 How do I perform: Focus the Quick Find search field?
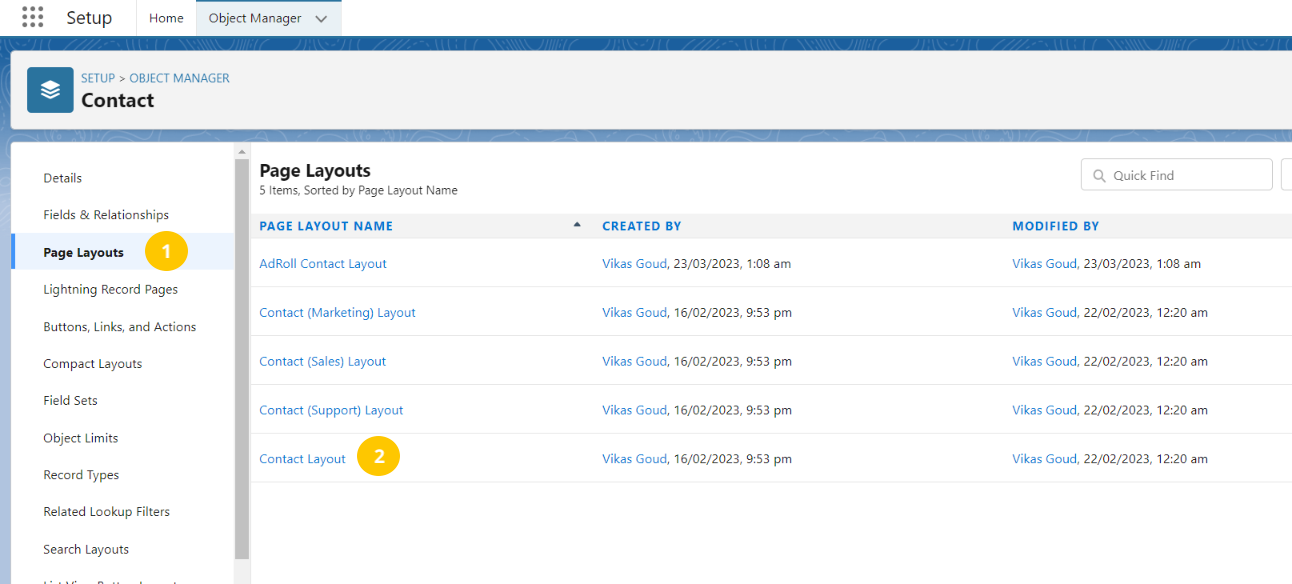(x=1176, y=175)
